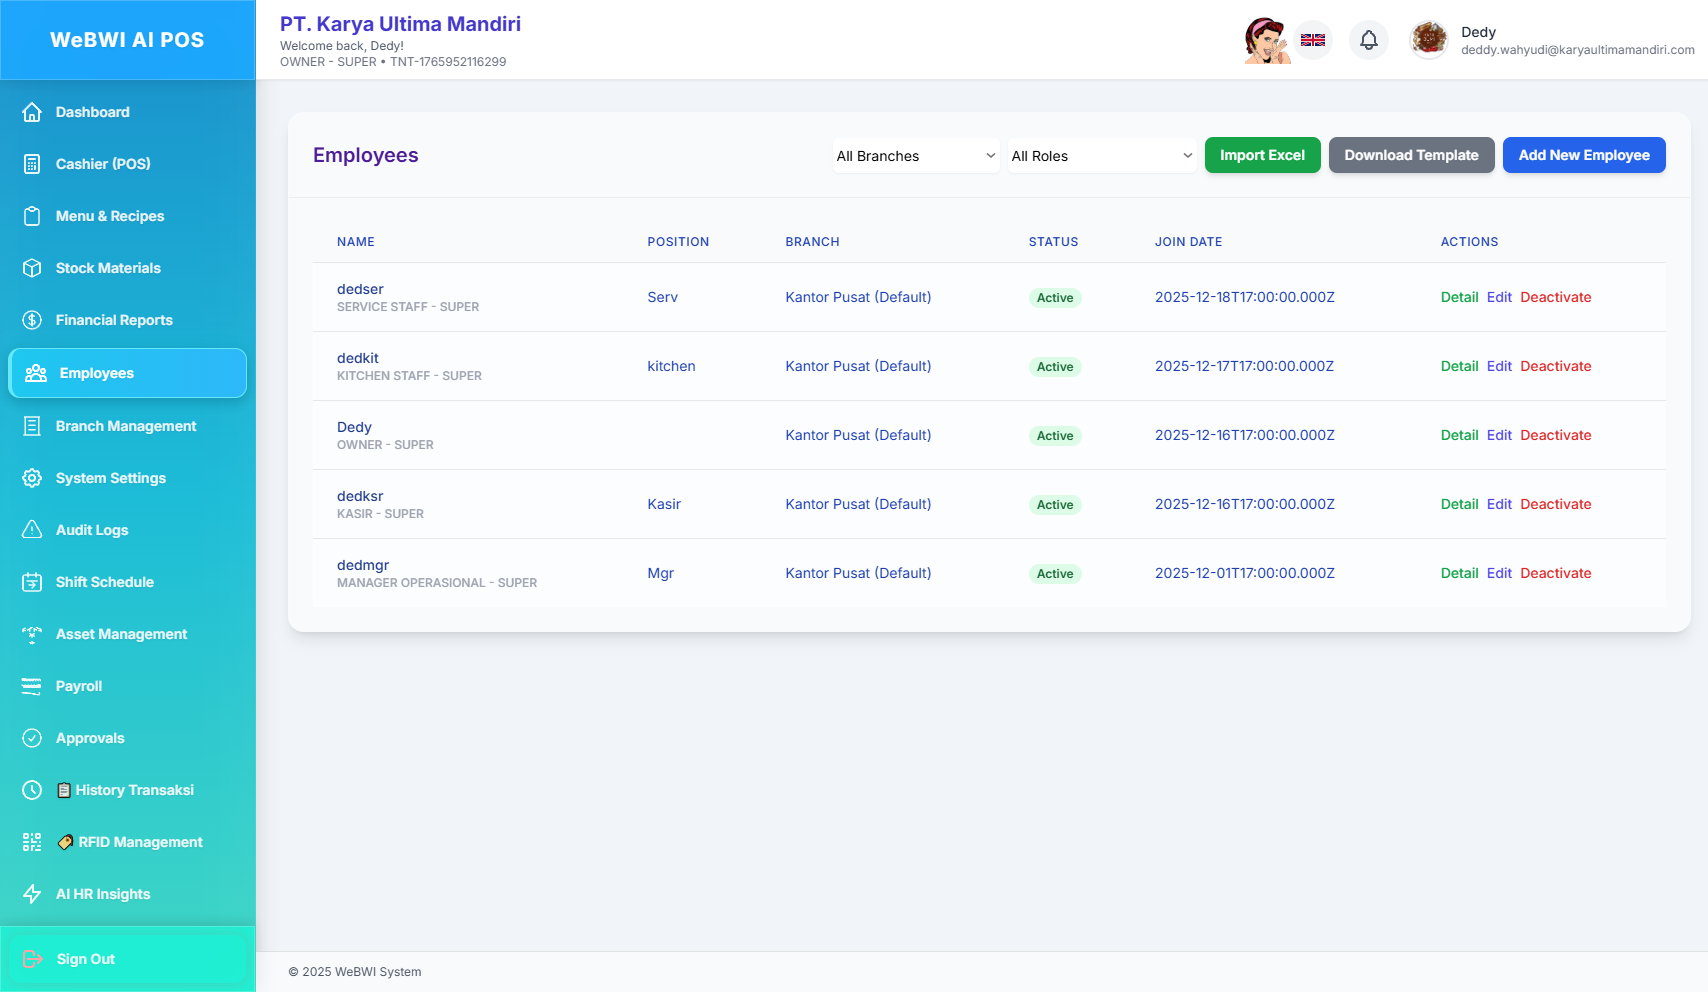Click the UK flag language icon
Screen dimensions: 1708x992
tap(1313, 40)
